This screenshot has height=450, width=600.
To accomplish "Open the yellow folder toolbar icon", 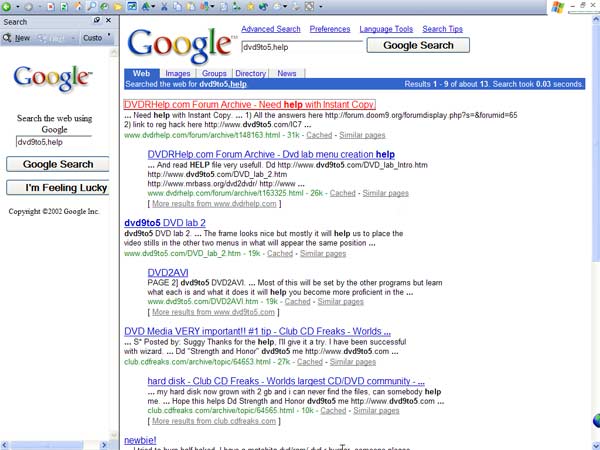I will coord(118,7).
